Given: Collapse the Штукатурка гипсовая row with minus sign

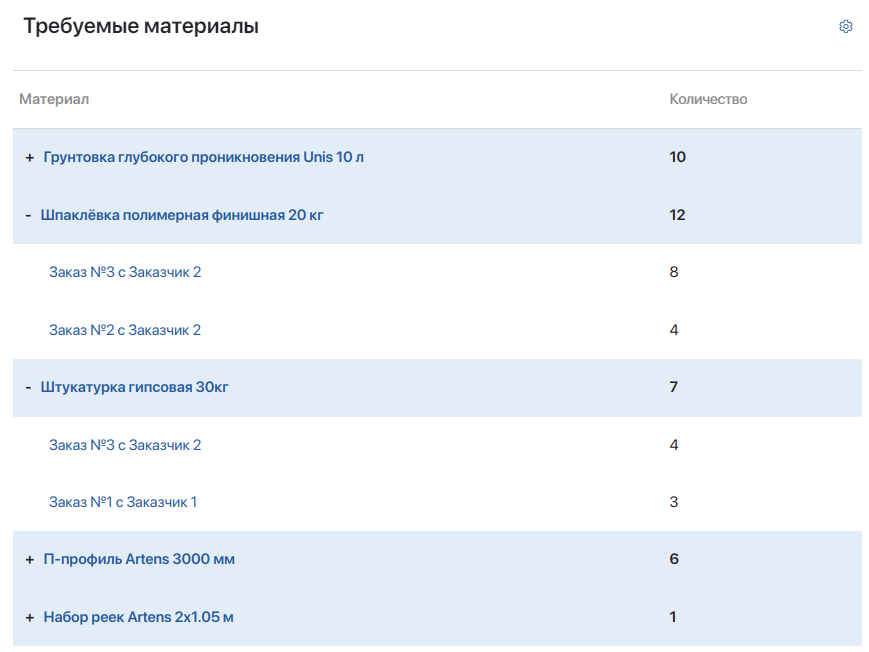Looking at the screenshot, I should [x=28, y=387].
